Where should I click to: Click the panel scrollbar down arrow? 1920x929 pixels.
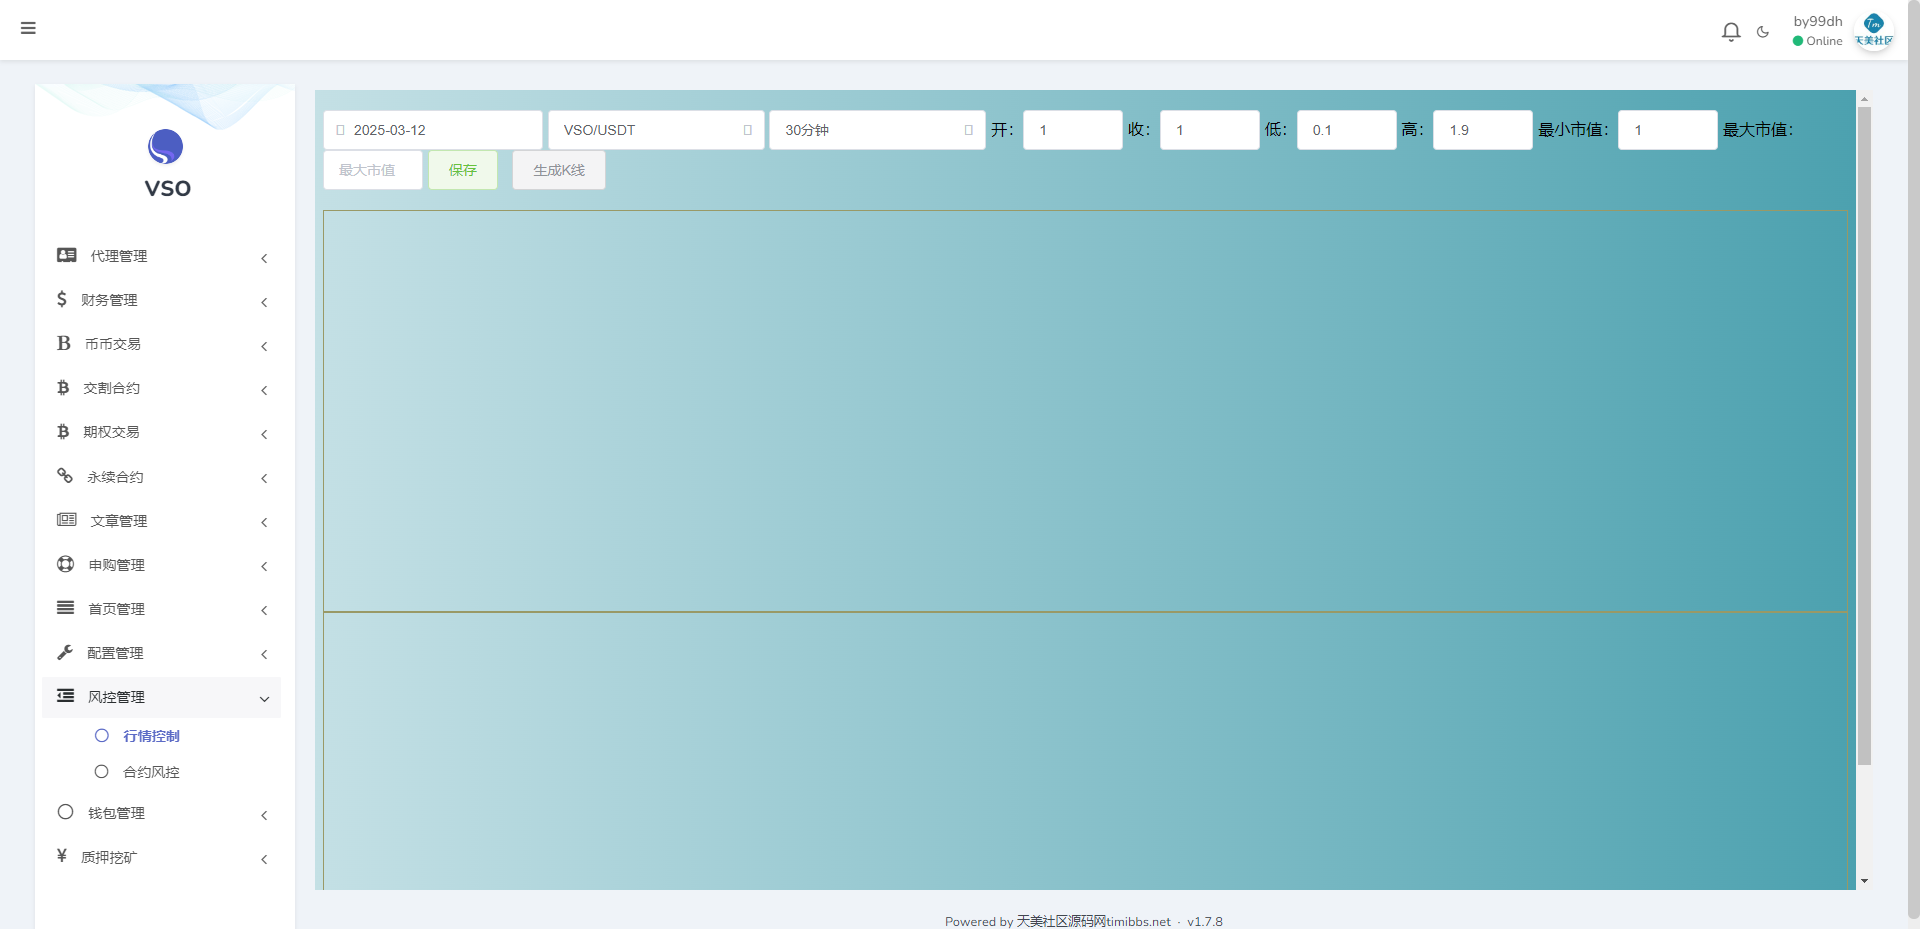click(1864, 881)
